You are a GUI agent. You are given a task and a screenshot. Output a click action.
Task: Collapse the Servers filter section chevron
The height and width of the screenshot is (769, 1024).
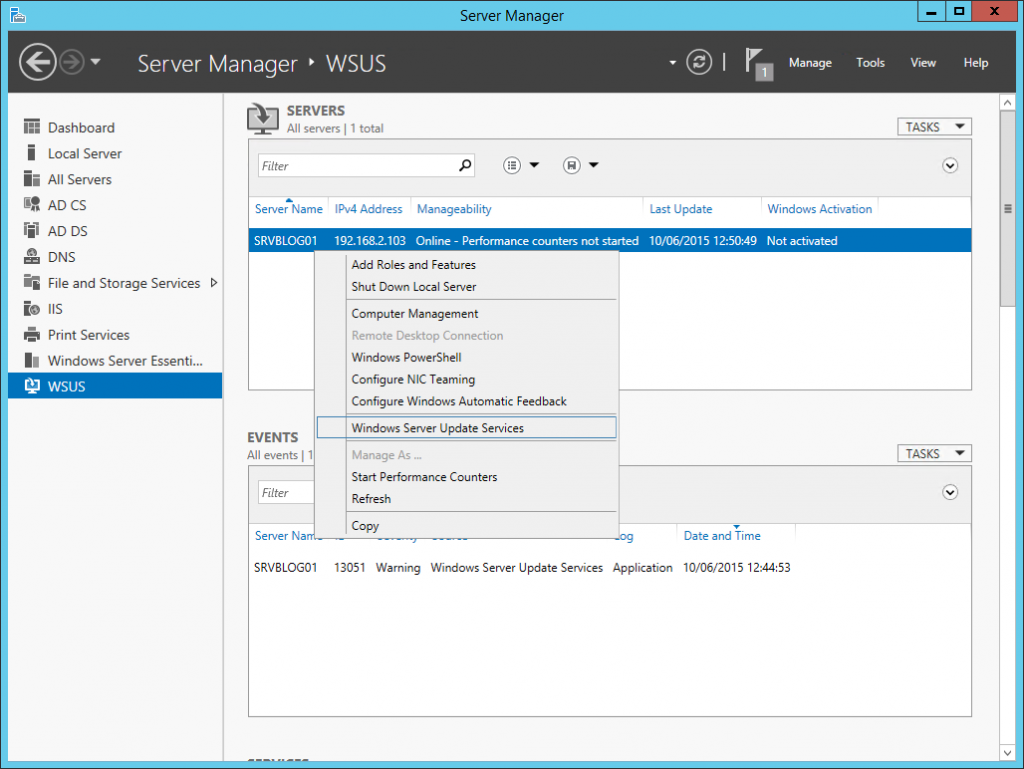[x=949, y=165]
